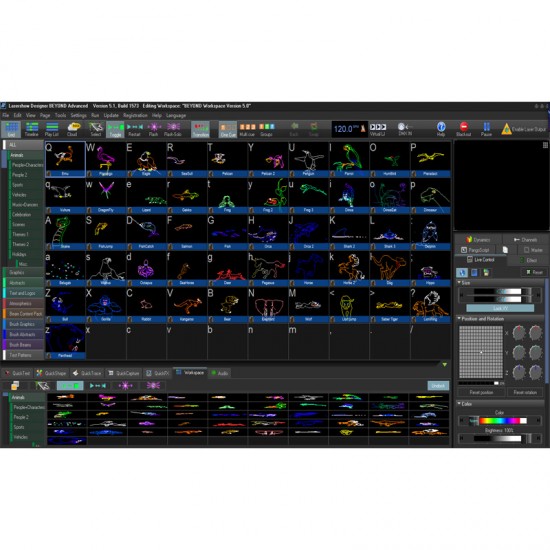Image resolution: width=550 pixels, height=550 pixels.
Task: Open the Registration menu
Action: [135, 115]
